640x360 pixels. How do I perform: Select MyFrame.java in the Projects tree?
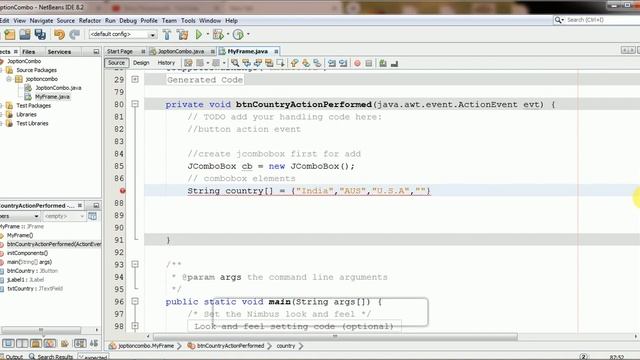tap(52, 97)
